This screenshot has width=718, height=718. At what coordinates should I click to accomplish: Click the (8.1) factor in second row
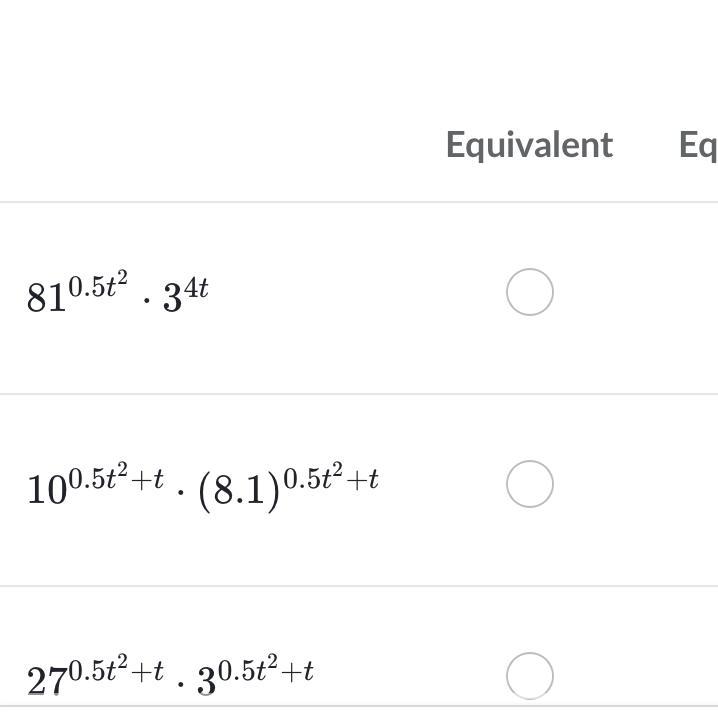[x=239, y=492]
